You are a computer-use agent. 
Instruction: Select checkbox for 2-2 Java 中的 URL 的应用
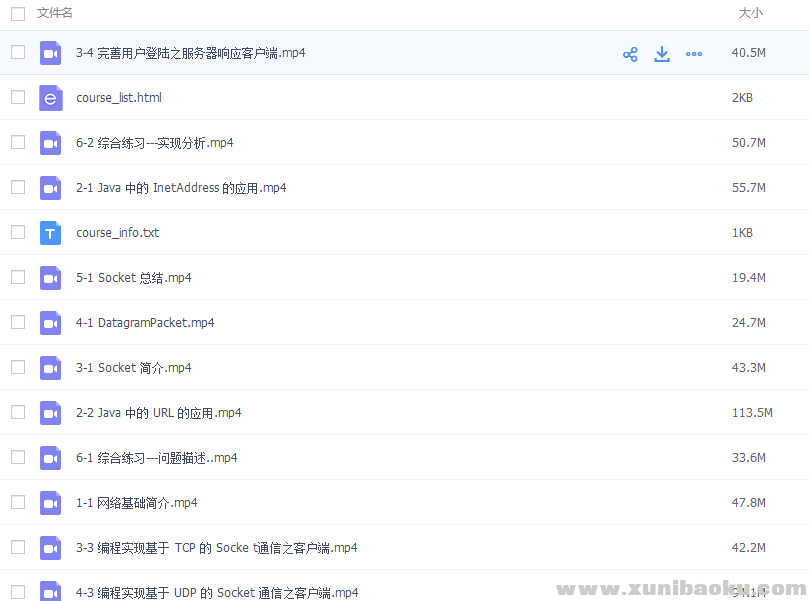(x=18, y=412)
